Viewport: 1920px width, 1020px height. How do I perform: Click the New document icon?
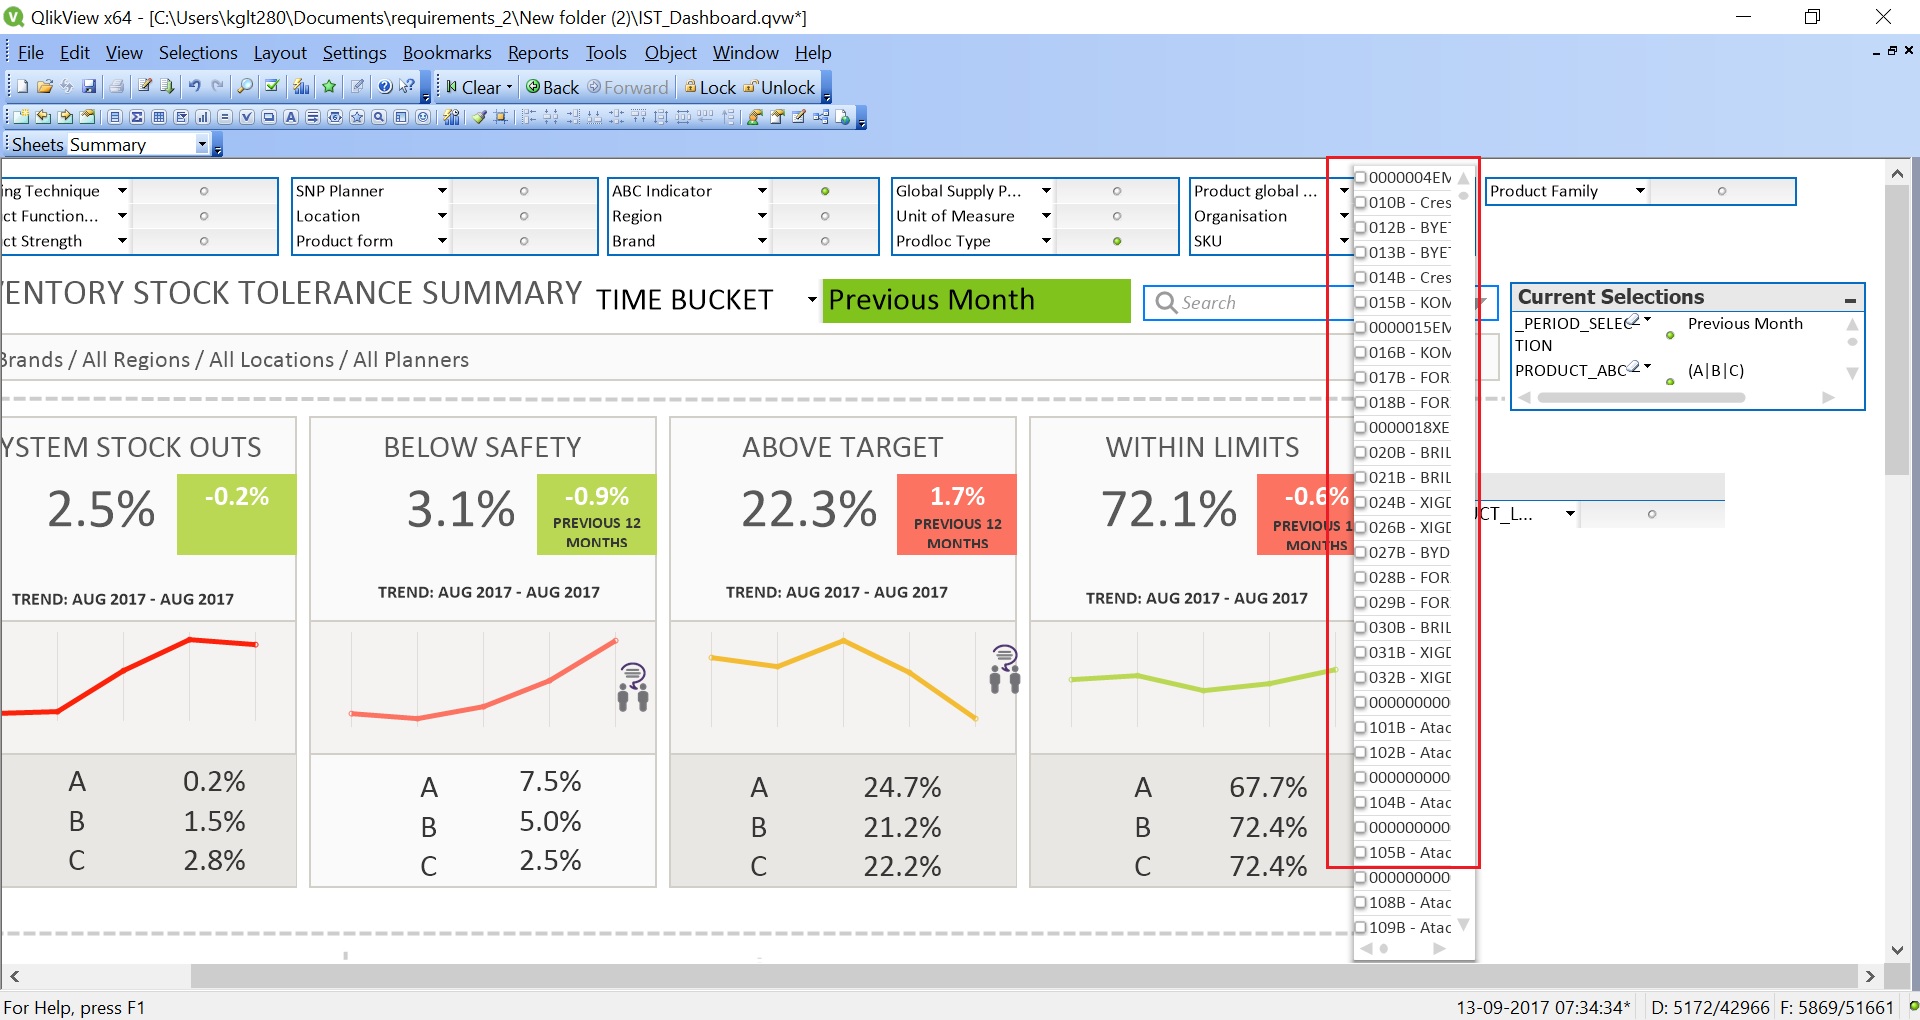pos(23,87)
